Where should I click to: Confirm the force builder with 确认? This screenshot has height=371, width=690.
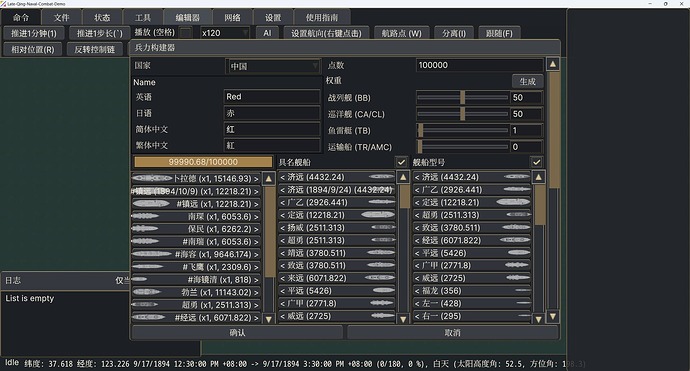click(x=237, y=332)
